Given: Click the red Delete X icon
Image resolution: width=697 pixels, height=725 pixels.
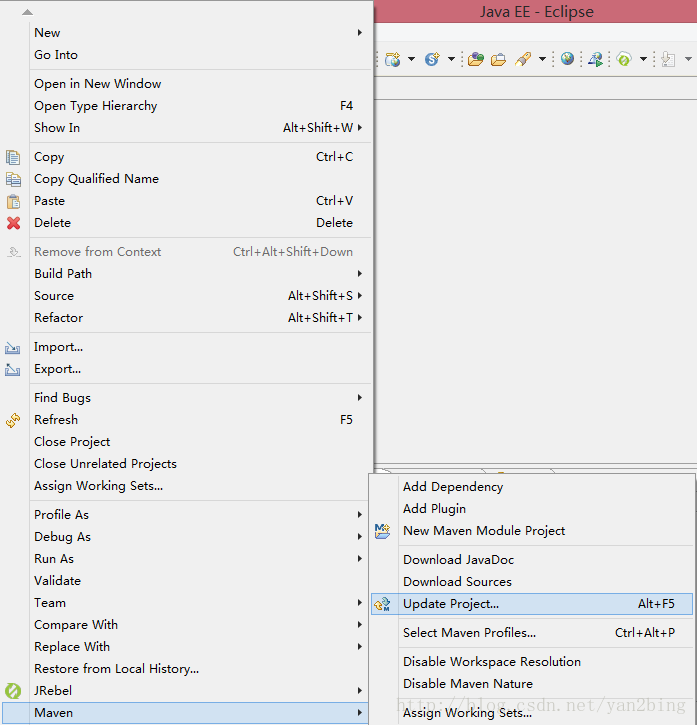Looking at the screenshot, I should click(x=13, y=223).
